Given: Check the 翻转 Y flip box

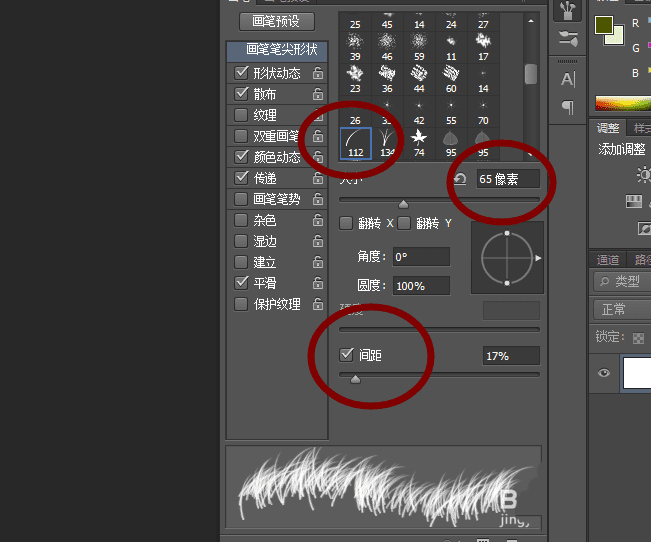Looking at the screenshot, I should click(404, 223).
